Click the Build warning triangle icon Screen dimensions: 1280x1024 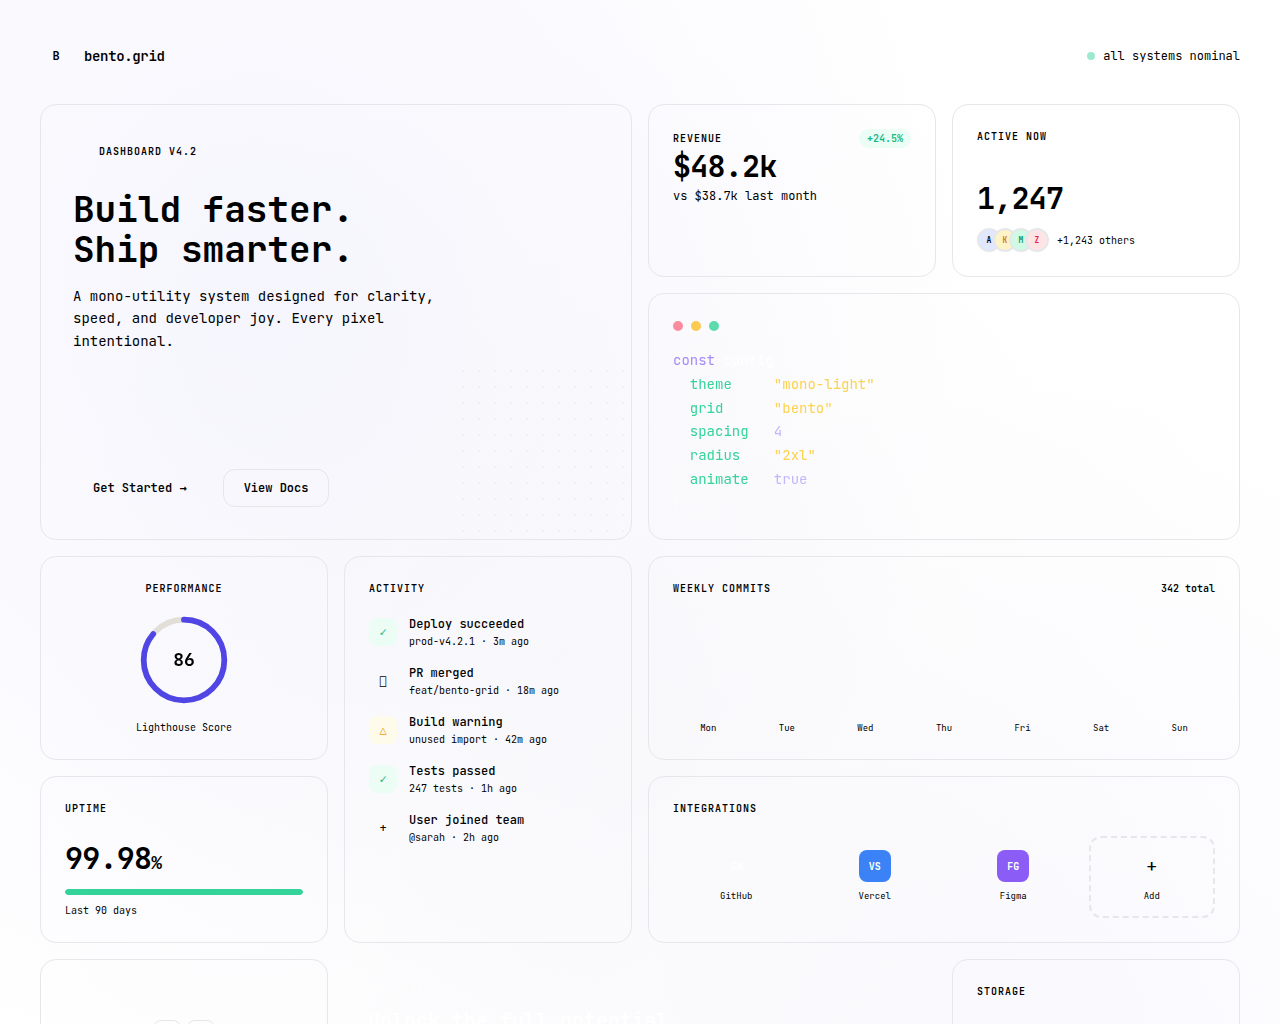click(383, 730)
